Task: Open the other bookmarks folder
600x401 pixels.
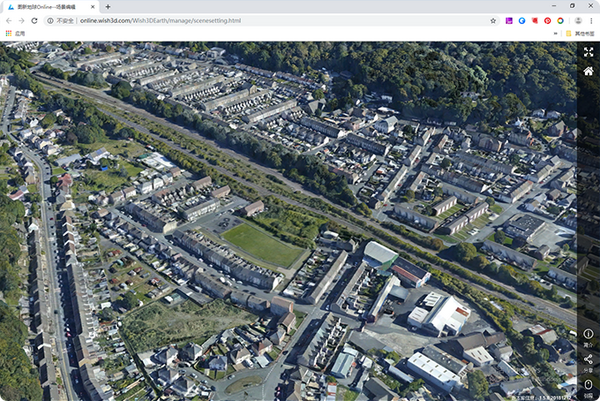Action: (x=580, y=34)
